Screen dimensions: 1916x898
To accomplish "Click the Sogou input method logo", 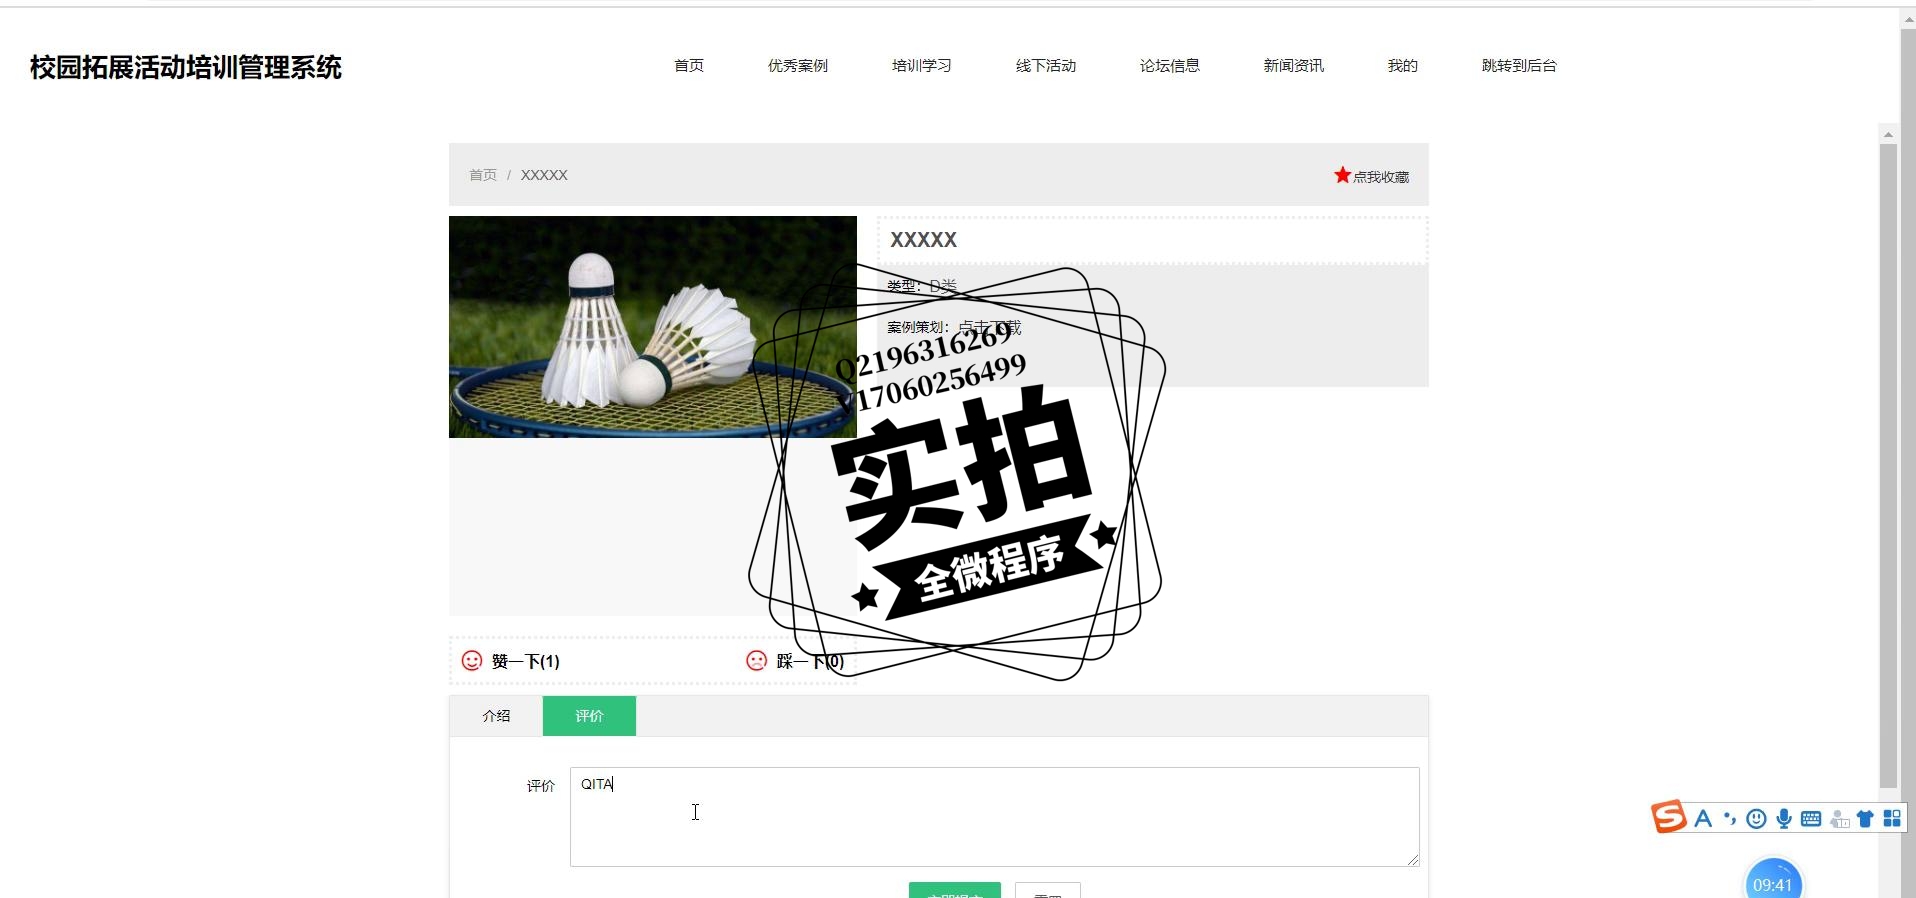I will click(1668, 817).
